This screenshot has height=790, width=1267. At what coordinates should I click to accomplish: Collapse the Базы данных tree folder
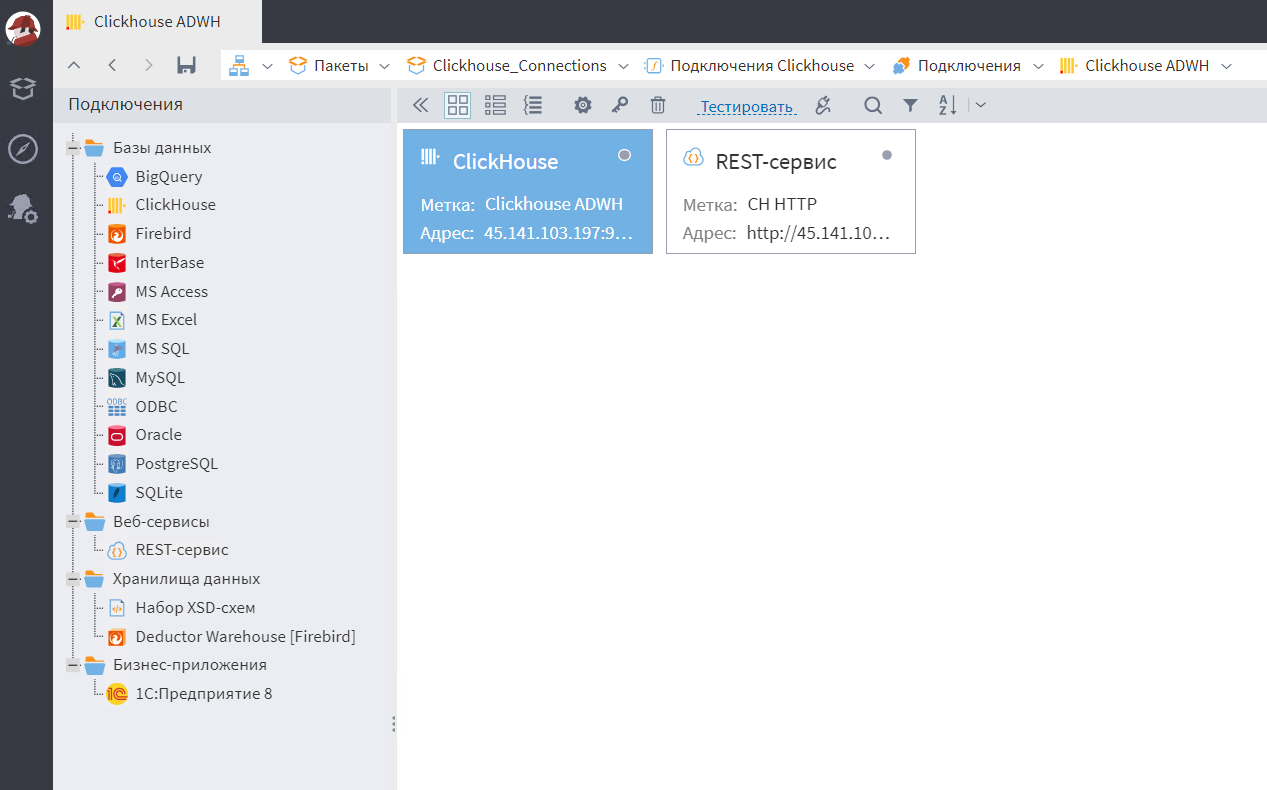(73, 148)
